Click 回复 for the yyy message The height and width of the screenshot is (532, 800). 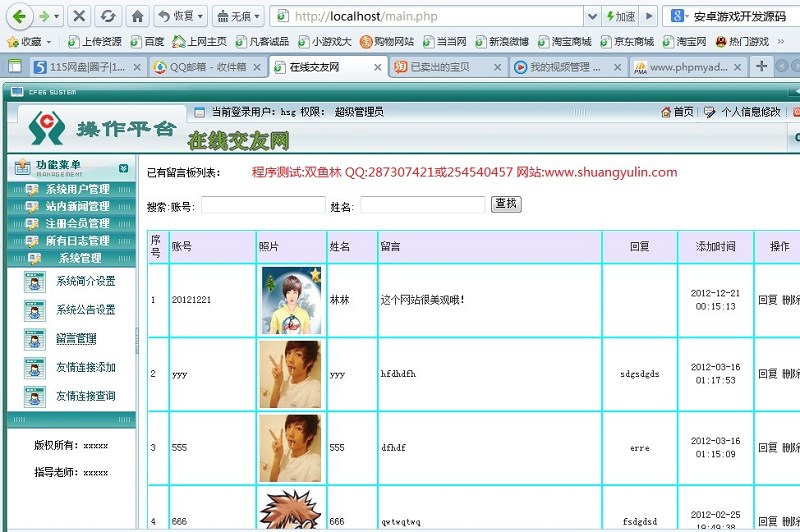point(767,374)
